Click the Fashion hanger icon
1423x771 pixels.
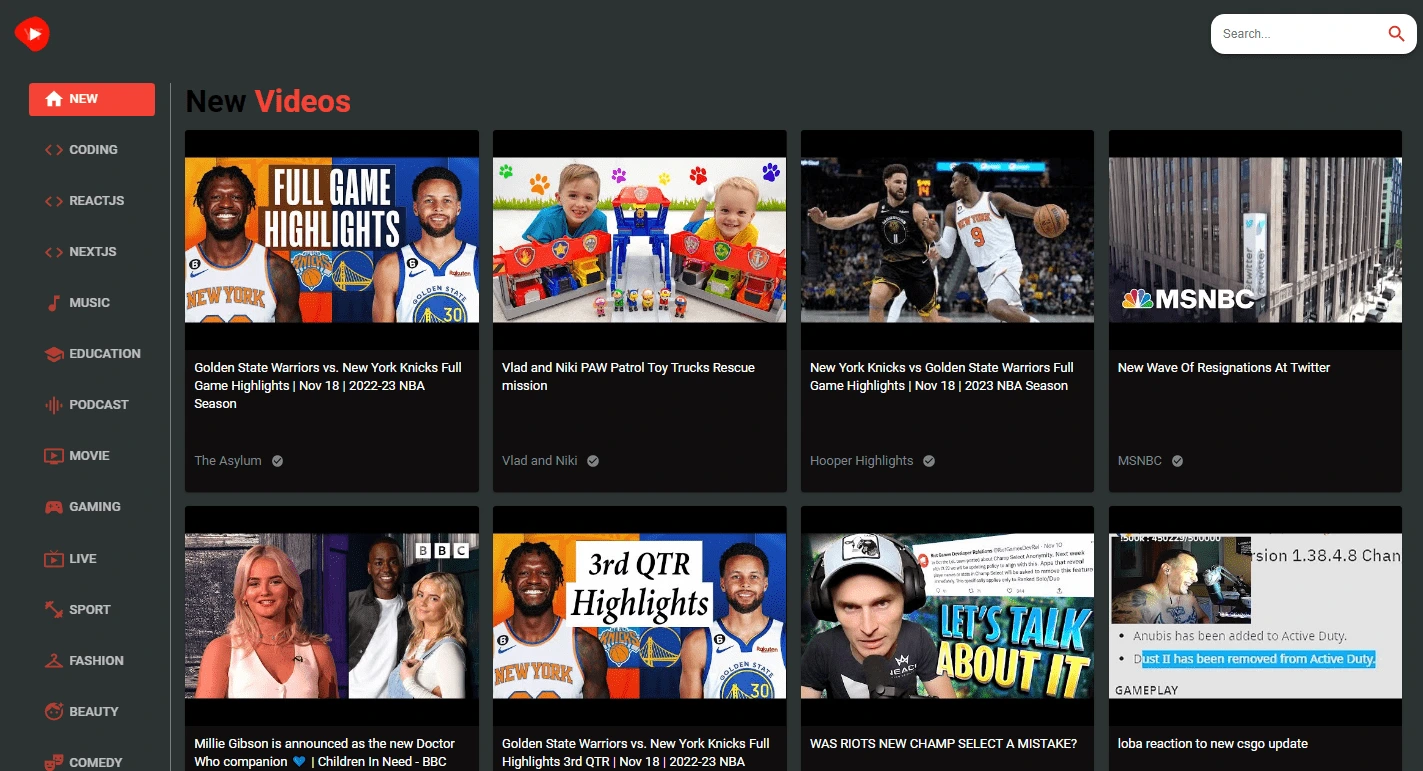[53, 661]
